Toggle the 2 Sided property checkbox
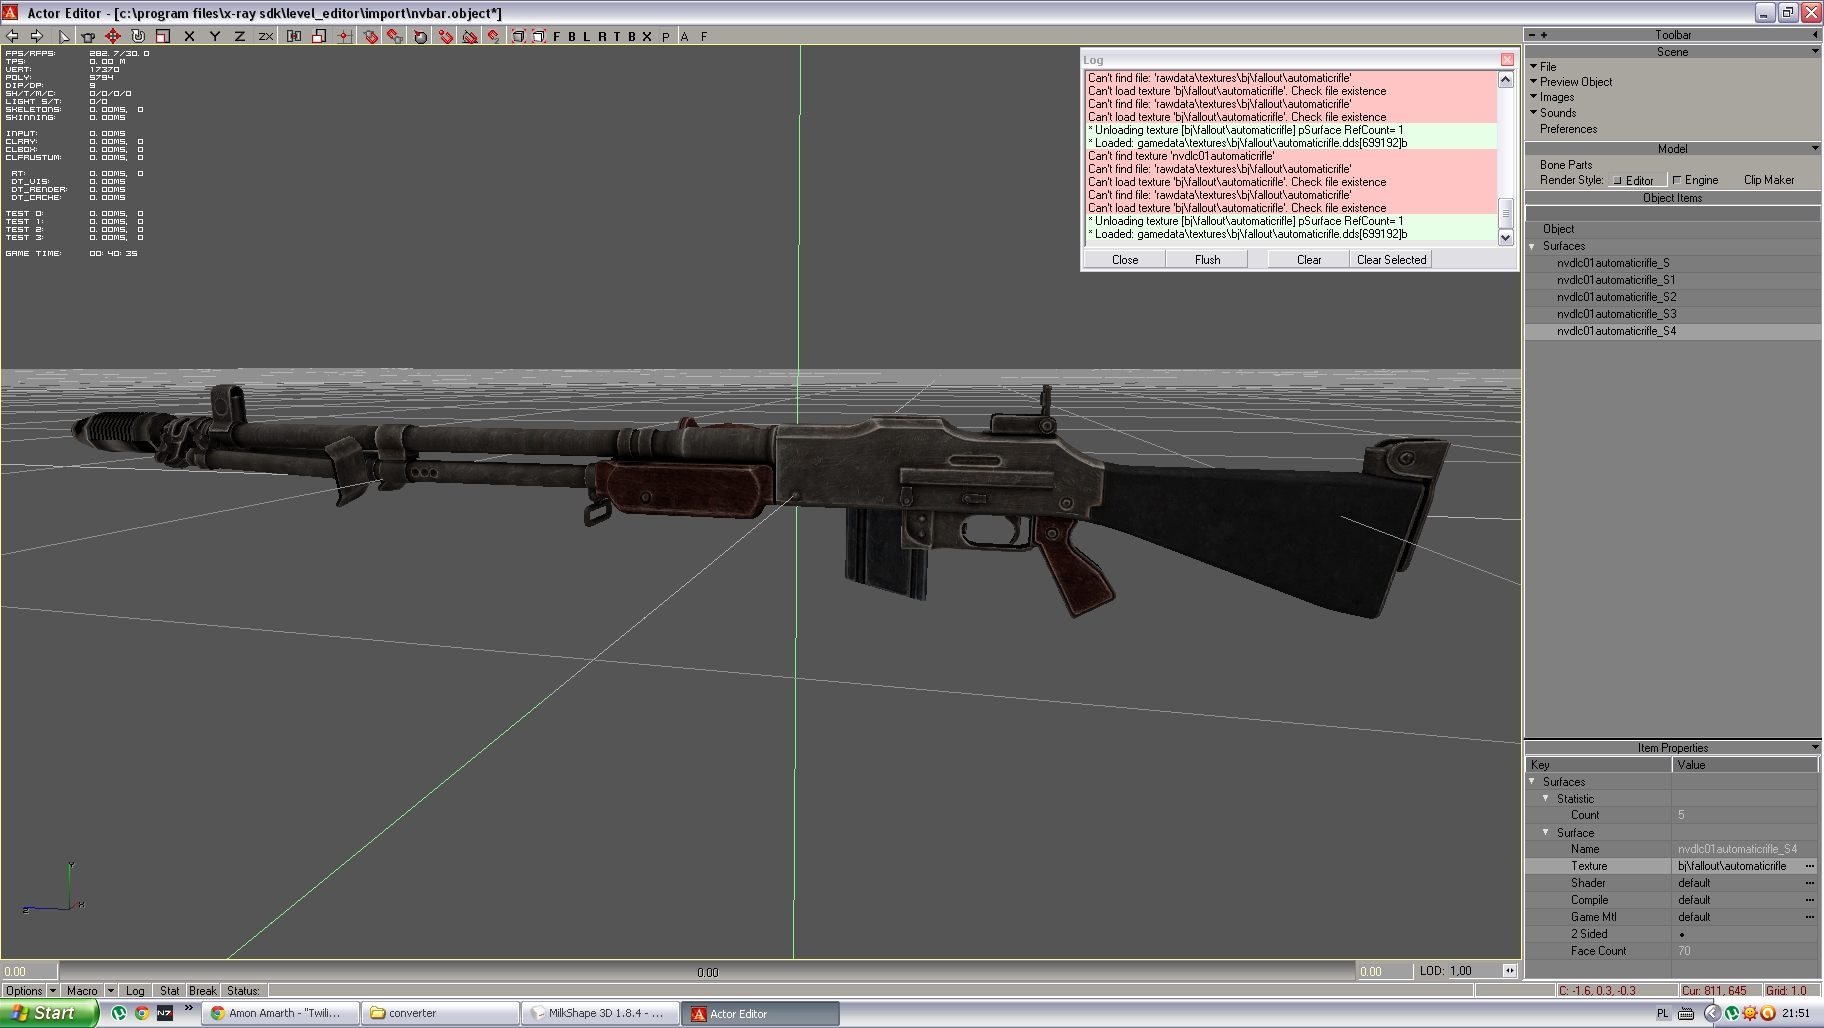Screen dimensions: 1824x1028 (1682, 934)
